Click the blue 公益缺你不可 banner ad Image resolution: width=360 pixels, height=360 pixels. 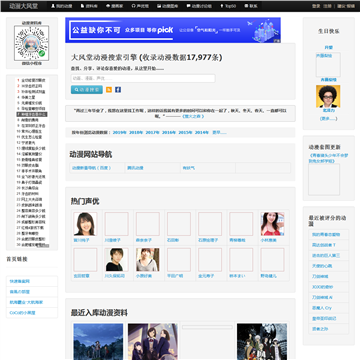pos(173,30)
